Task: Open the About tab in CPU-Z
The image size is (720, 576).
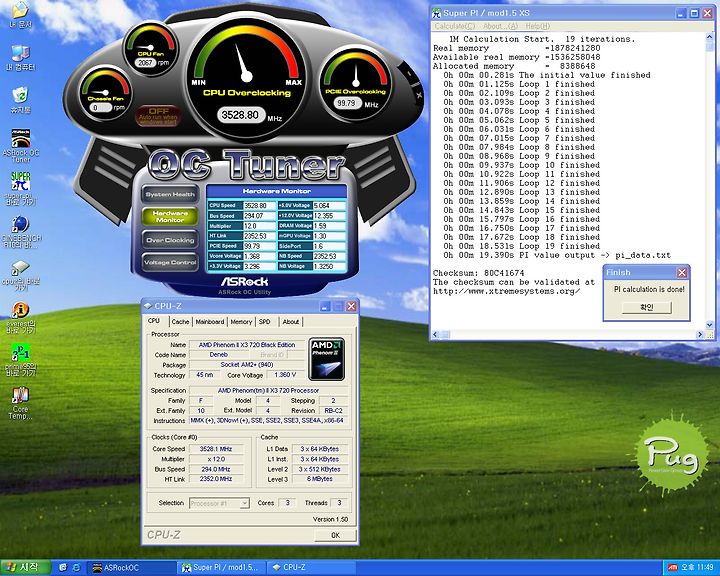Action: click(x=291, y=322)
